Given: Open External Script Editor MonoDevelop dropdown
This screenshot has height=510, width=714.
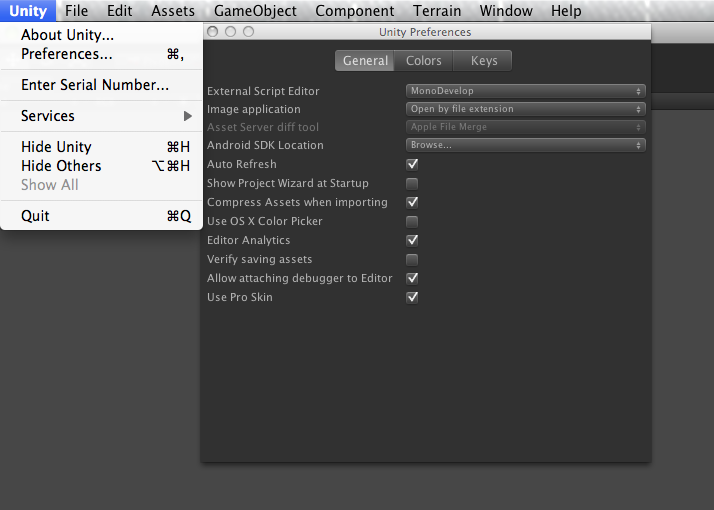Looking at the screenshot, I should (525, 91).
